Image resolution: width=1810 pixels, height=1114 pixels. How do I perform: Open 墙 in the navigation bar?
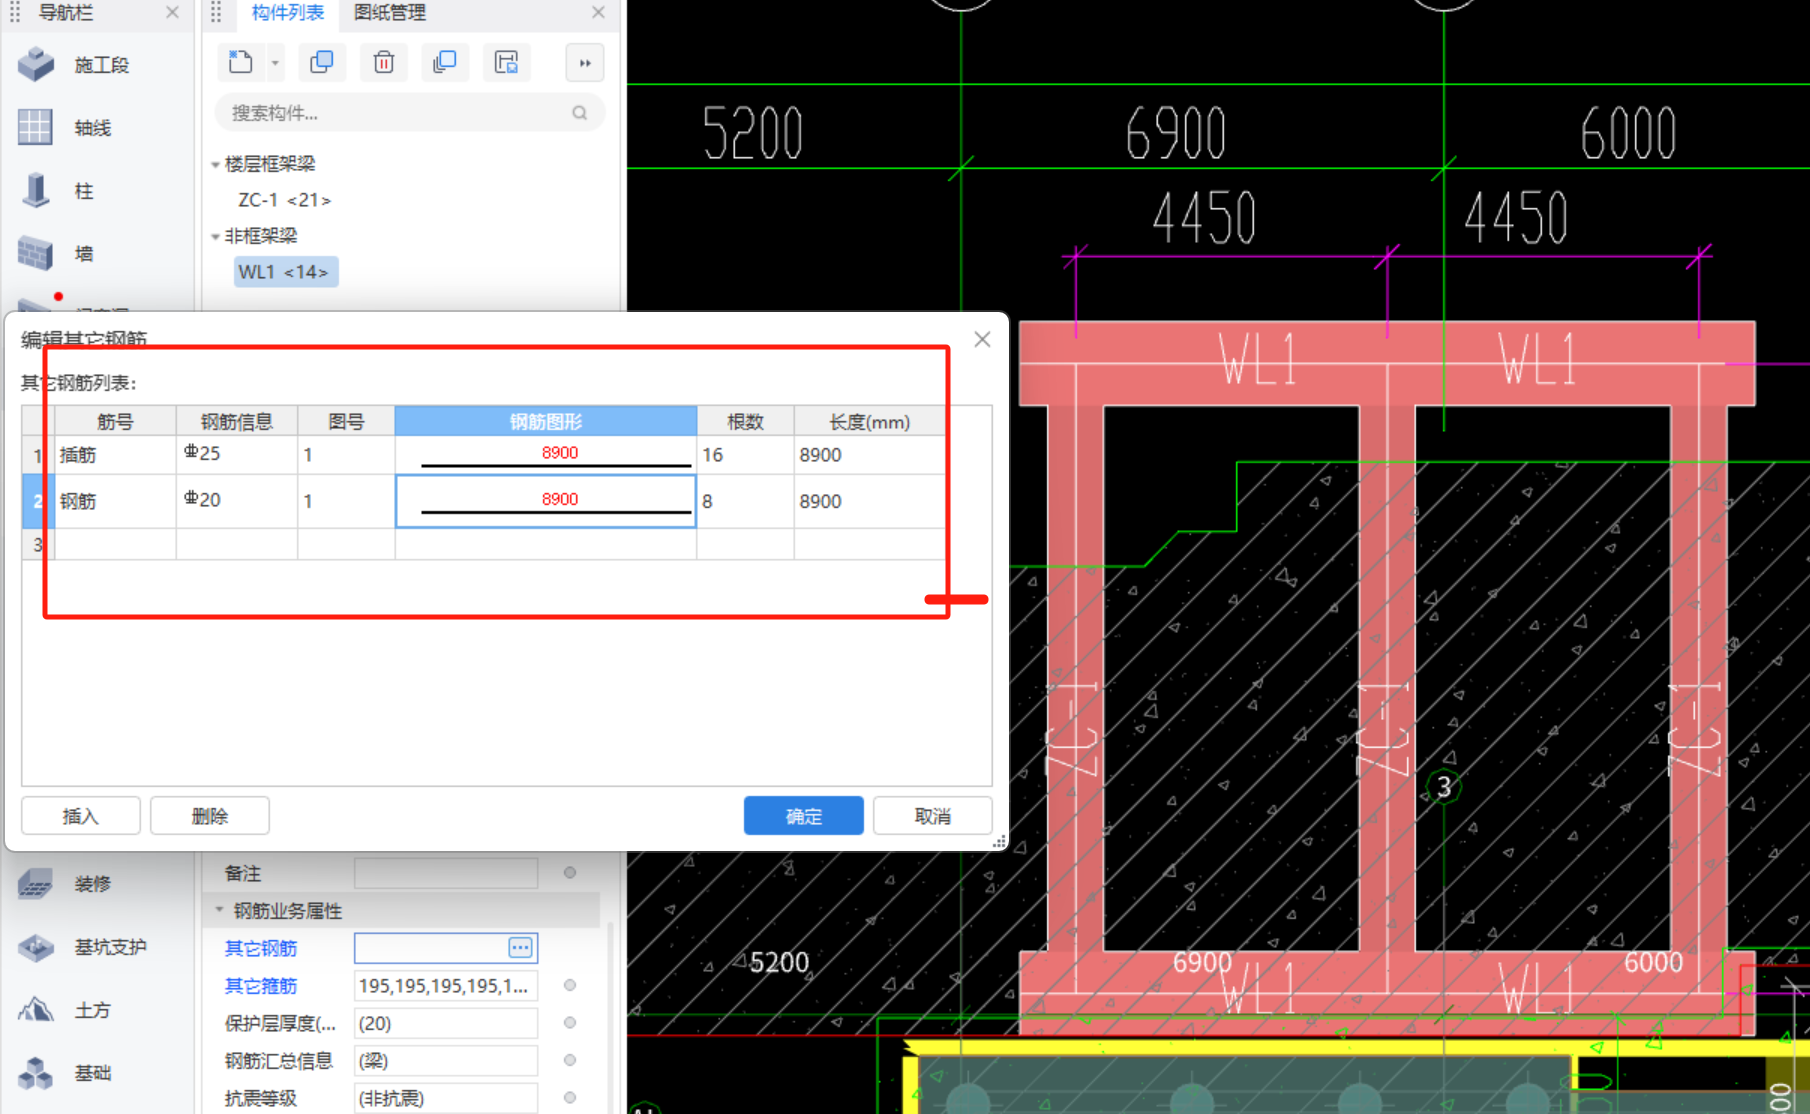[58, 254]
